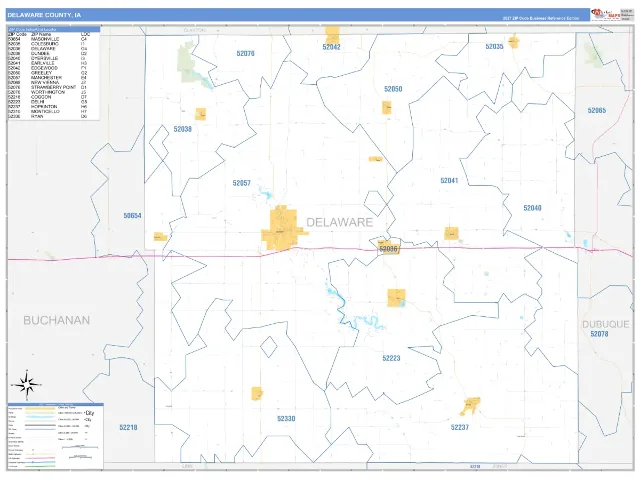
Task: Select ZIP label 52050 on map
Action: [393, 89]
